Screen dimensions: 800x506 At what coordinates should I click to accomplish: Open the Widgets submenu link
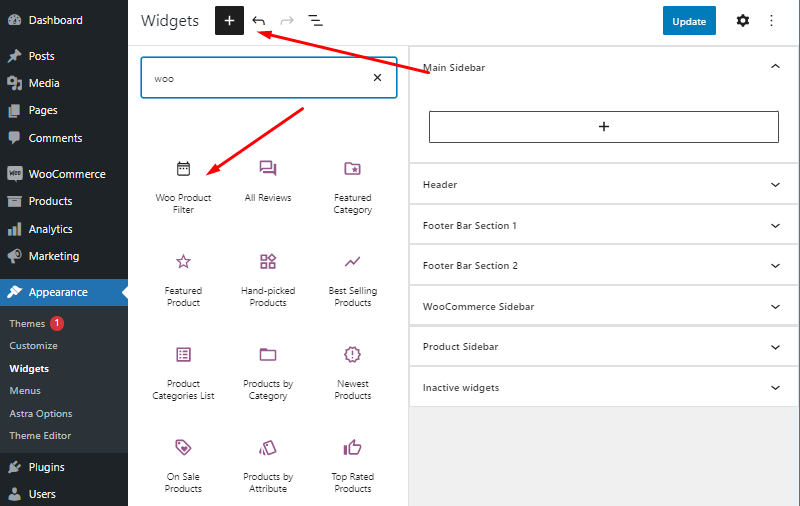click(29, 368)
